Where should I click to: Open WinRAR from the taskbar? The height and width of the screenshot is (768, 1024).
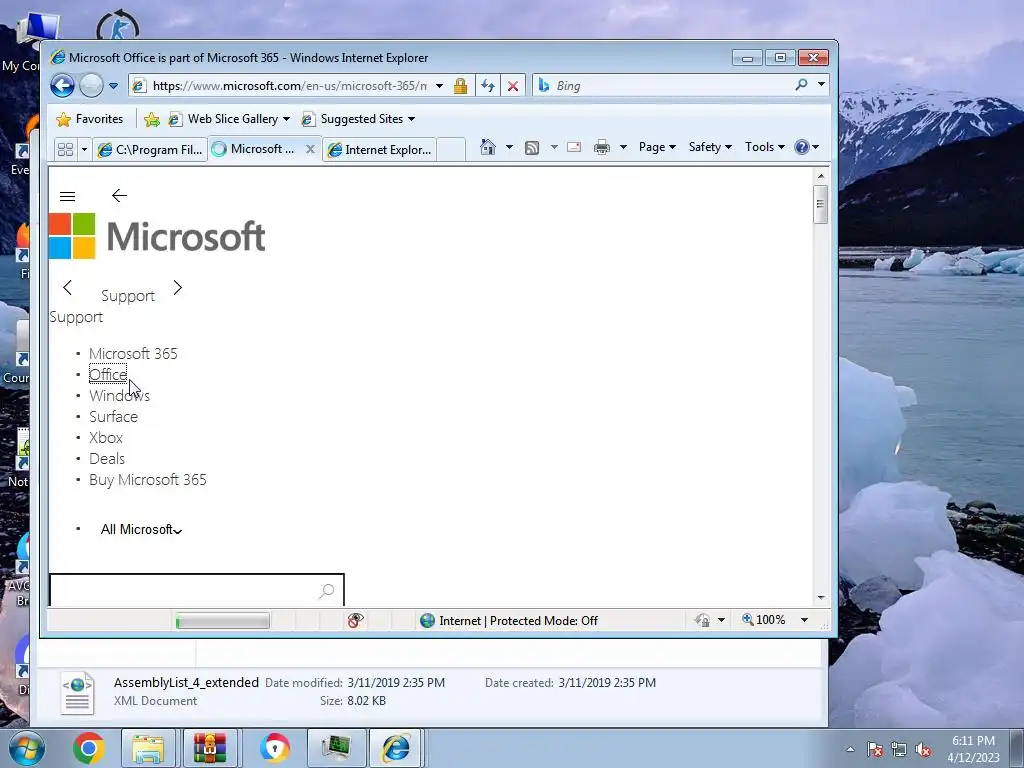coord(210,748)
